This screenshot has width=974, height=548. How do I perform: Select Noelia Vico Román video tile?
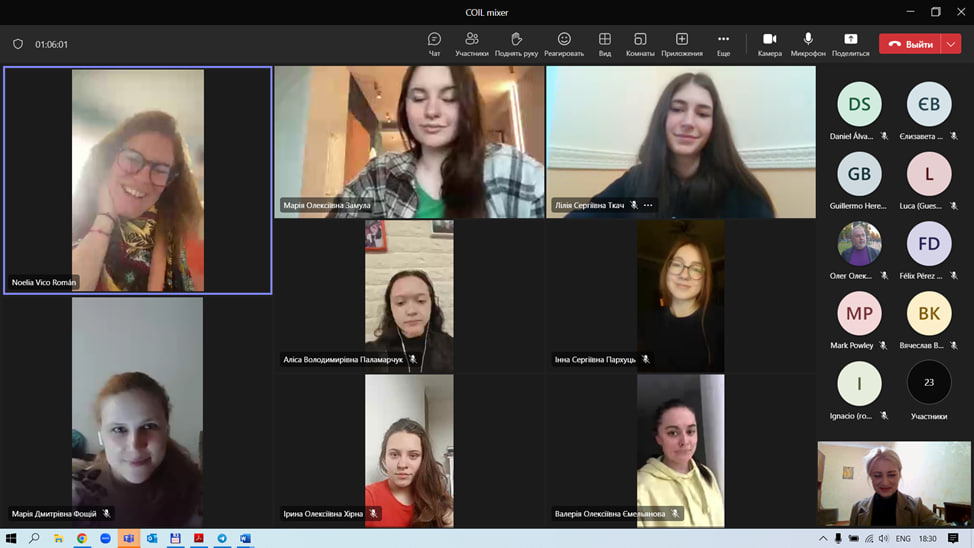(x=138, y=180)
